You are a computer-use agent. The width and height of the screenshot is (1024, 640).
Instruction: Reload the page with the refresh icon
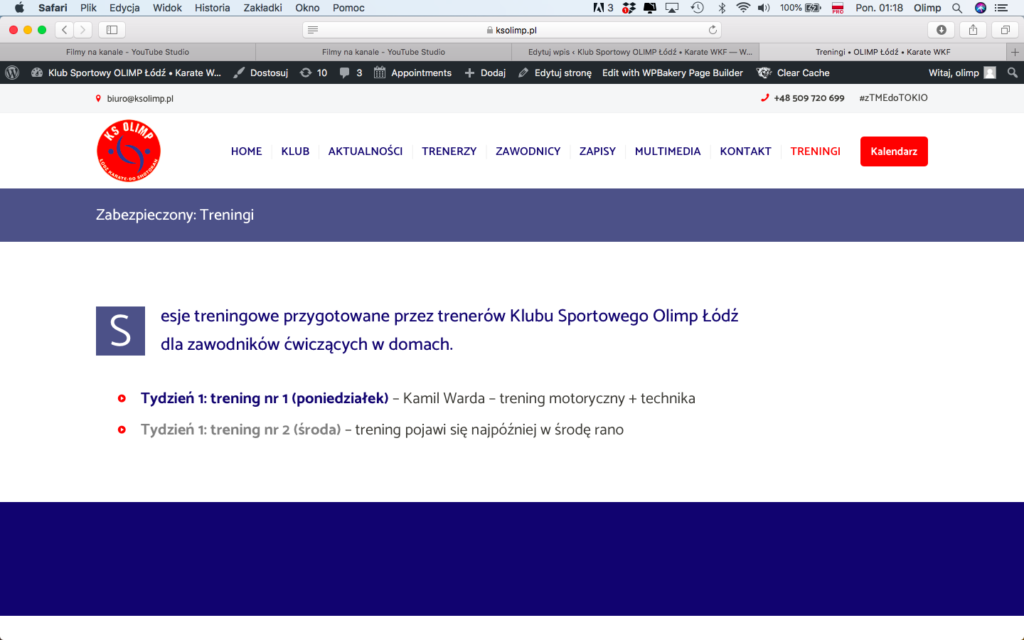[713, 30]
